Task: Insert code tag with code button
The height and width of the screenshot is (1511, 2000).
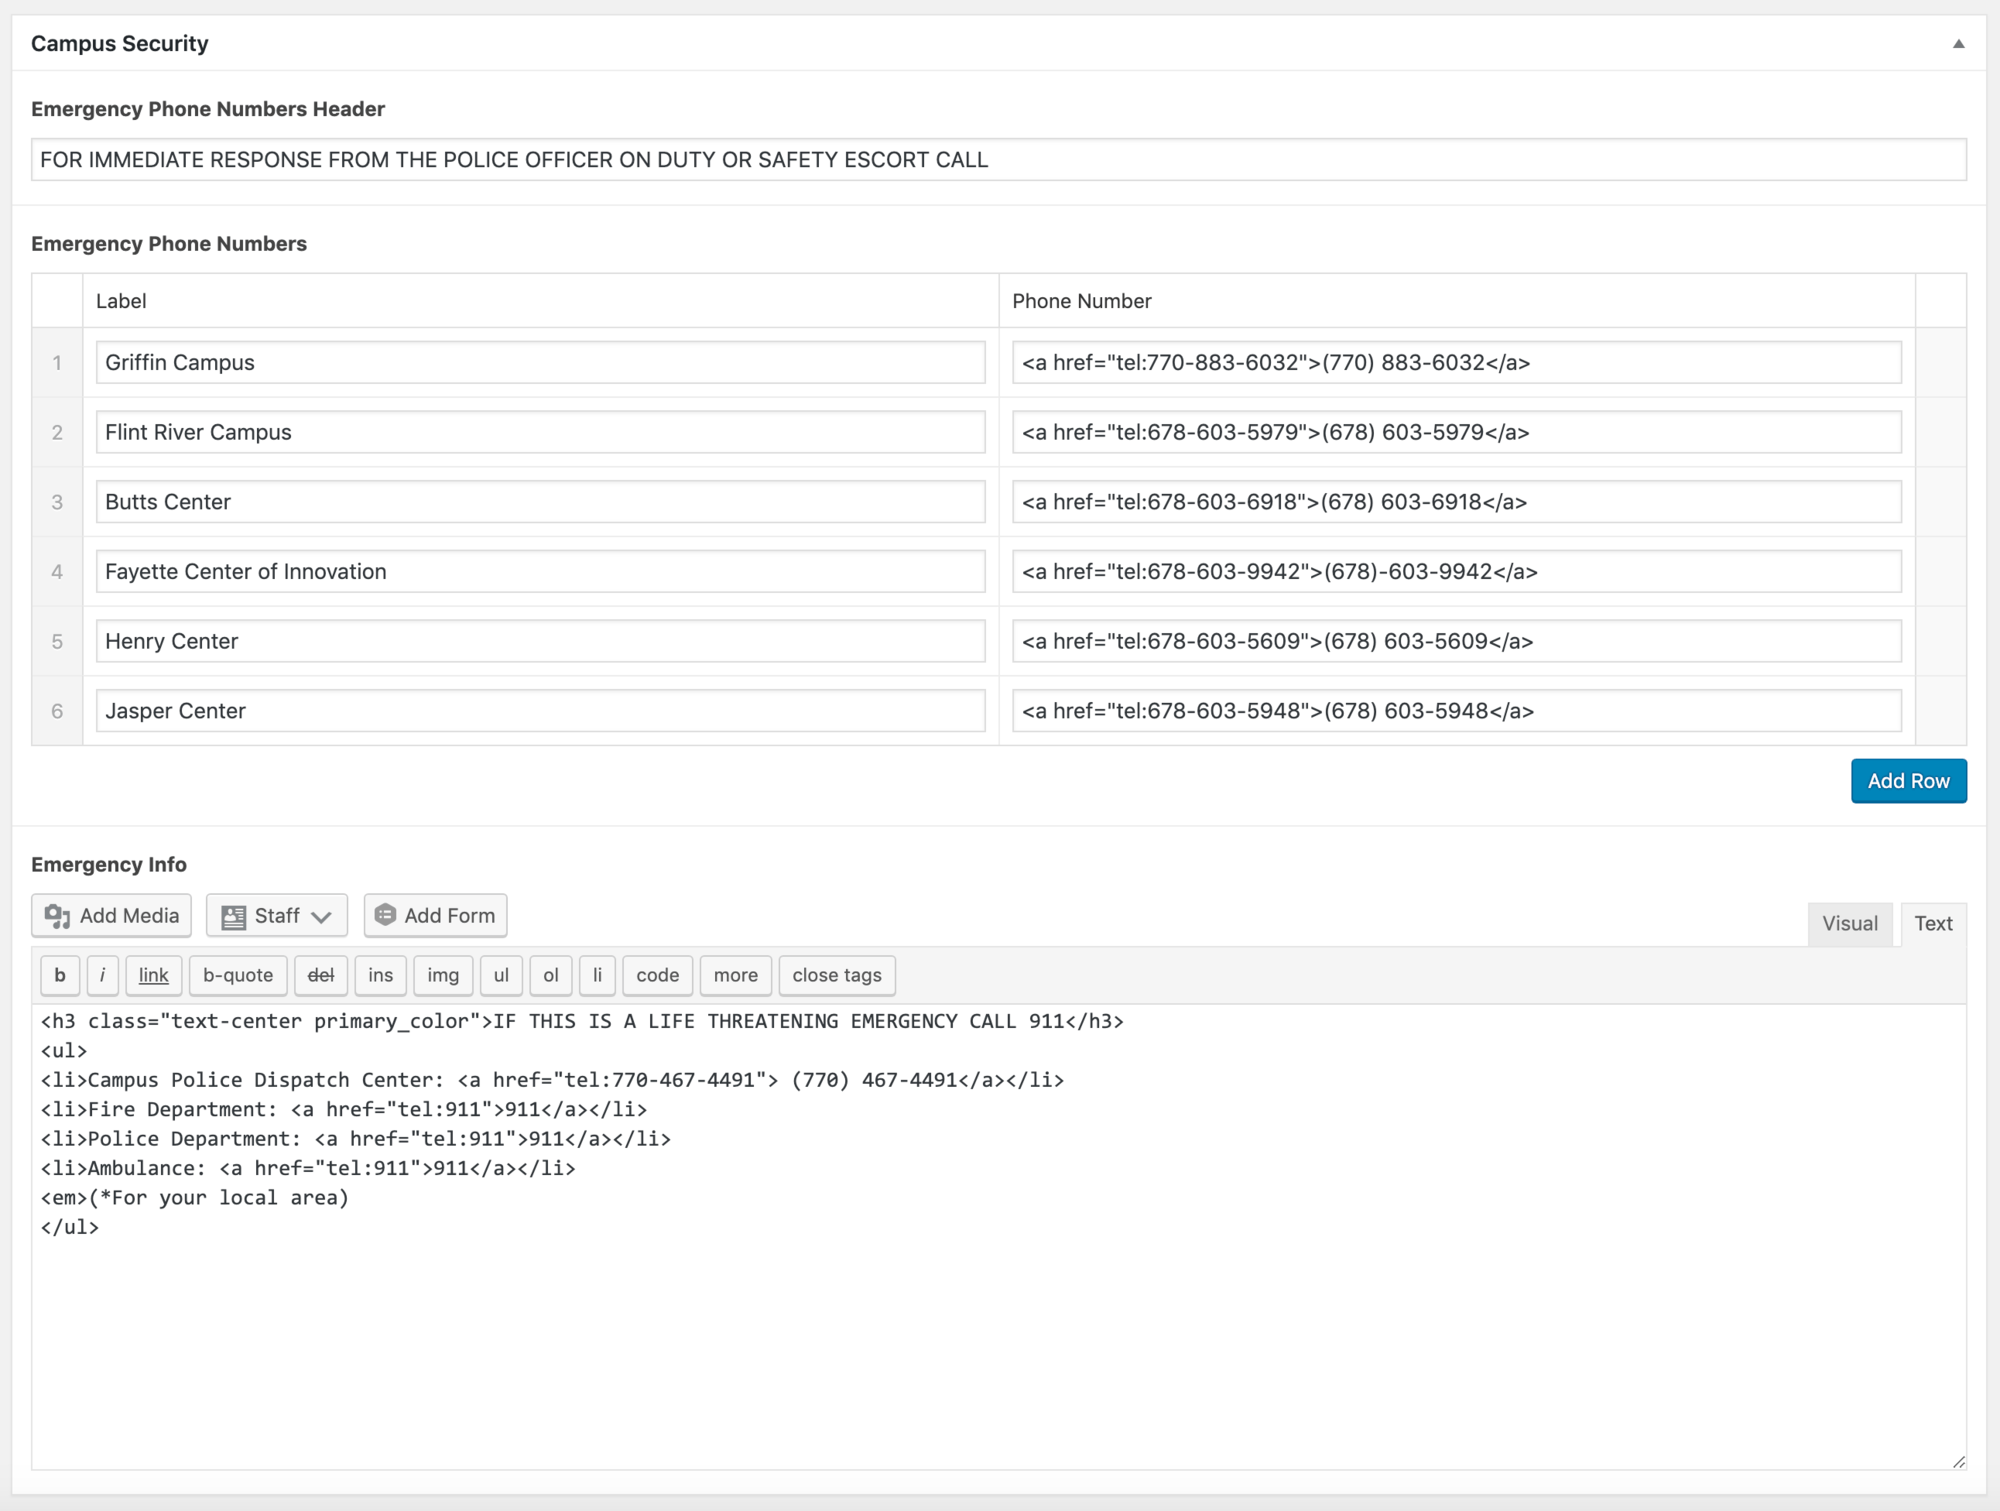Action: point(657,975)
